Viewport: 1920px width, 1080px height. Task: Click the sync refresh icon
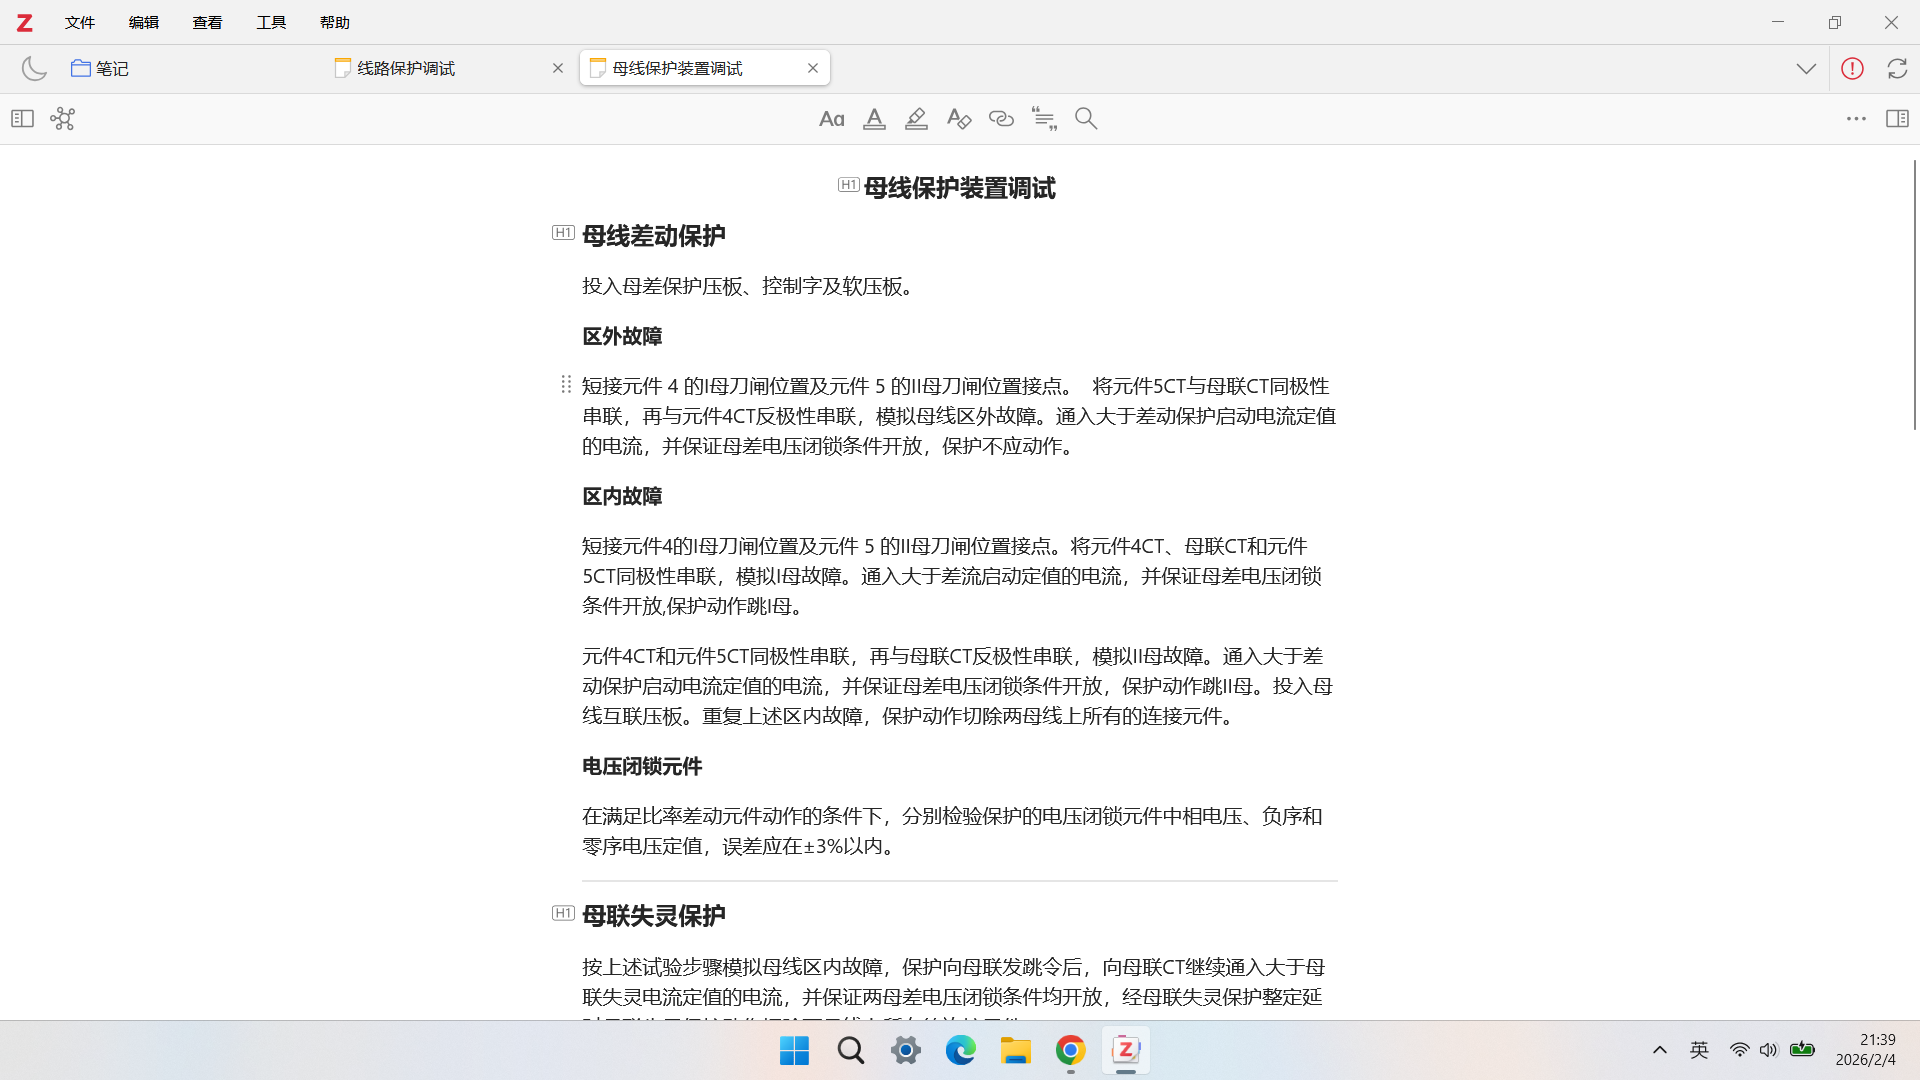click(x=1897, y=68)
